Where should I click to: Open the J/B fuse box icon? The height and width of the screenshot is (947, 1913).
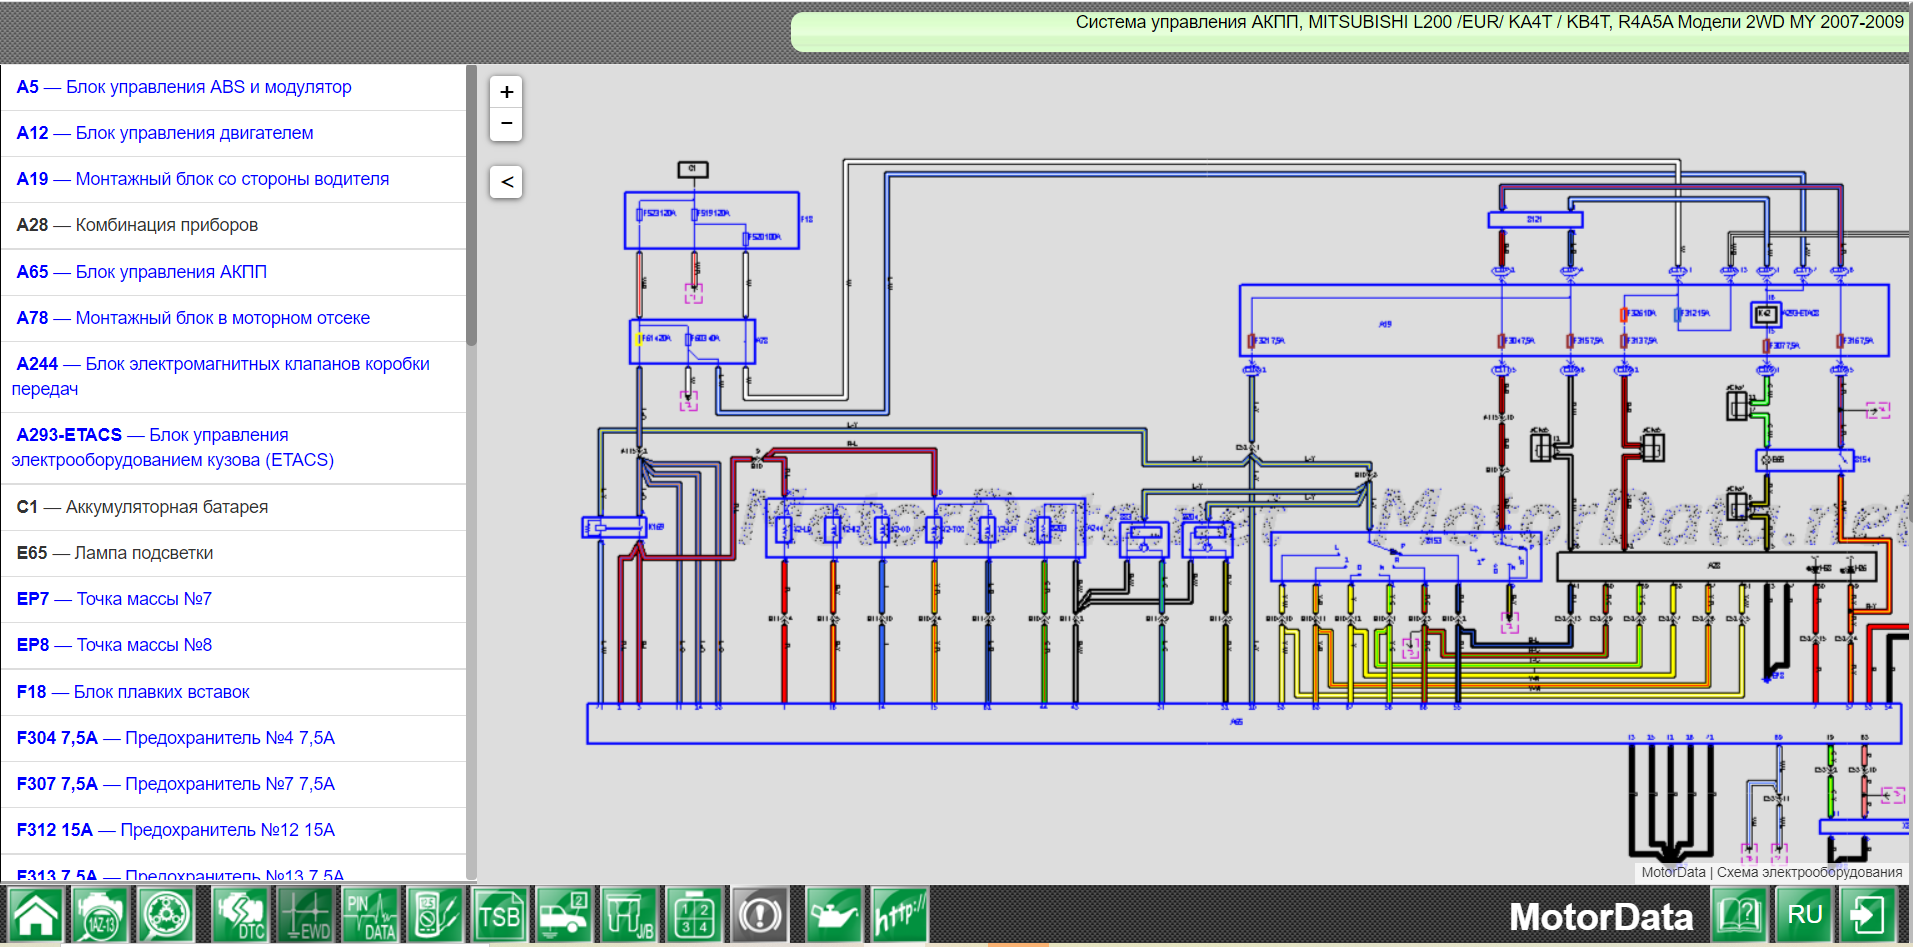click(x=629, y=915)
